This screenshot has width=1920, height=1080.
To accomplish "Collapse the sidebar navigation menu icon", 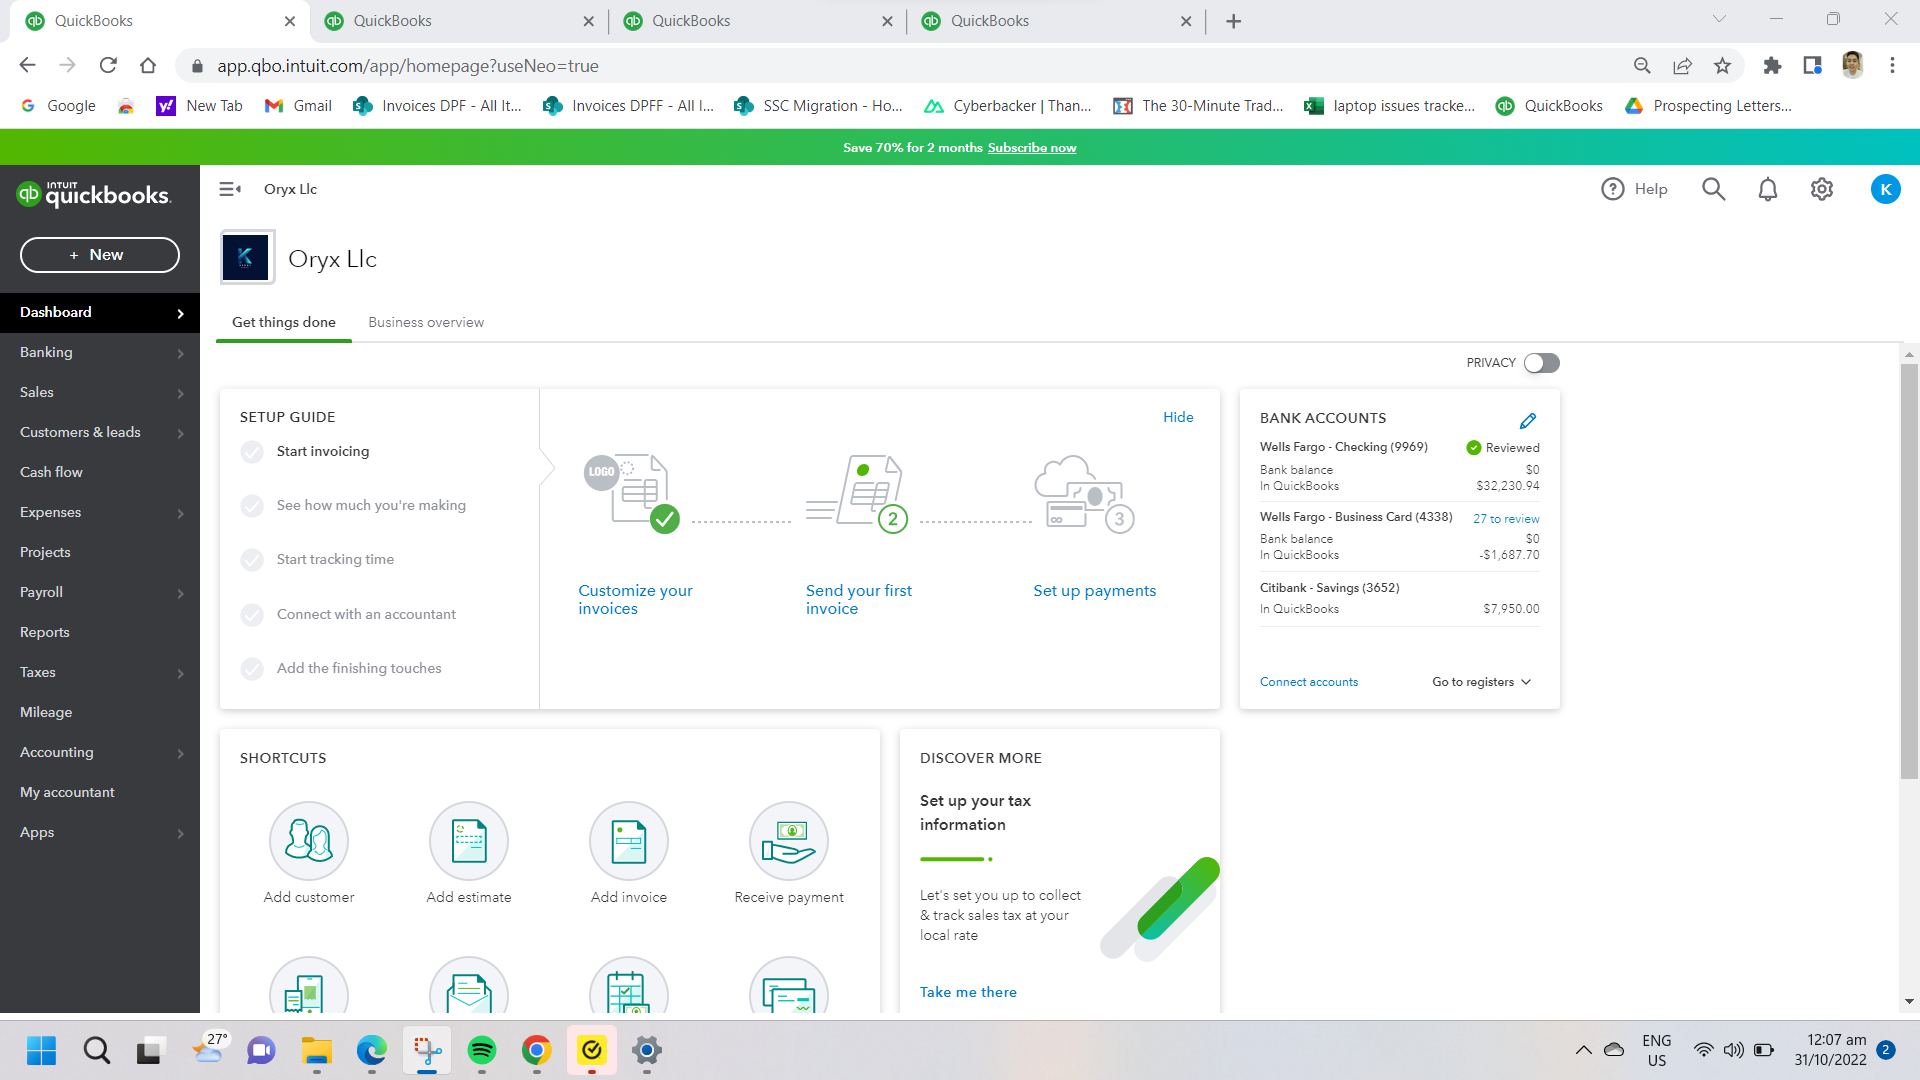I will pyautogui.click(x=230, y=189).
